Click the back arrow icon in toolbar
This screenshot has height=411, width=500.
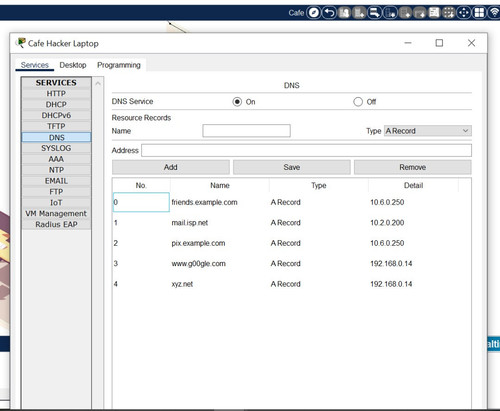tap(329, 13)
